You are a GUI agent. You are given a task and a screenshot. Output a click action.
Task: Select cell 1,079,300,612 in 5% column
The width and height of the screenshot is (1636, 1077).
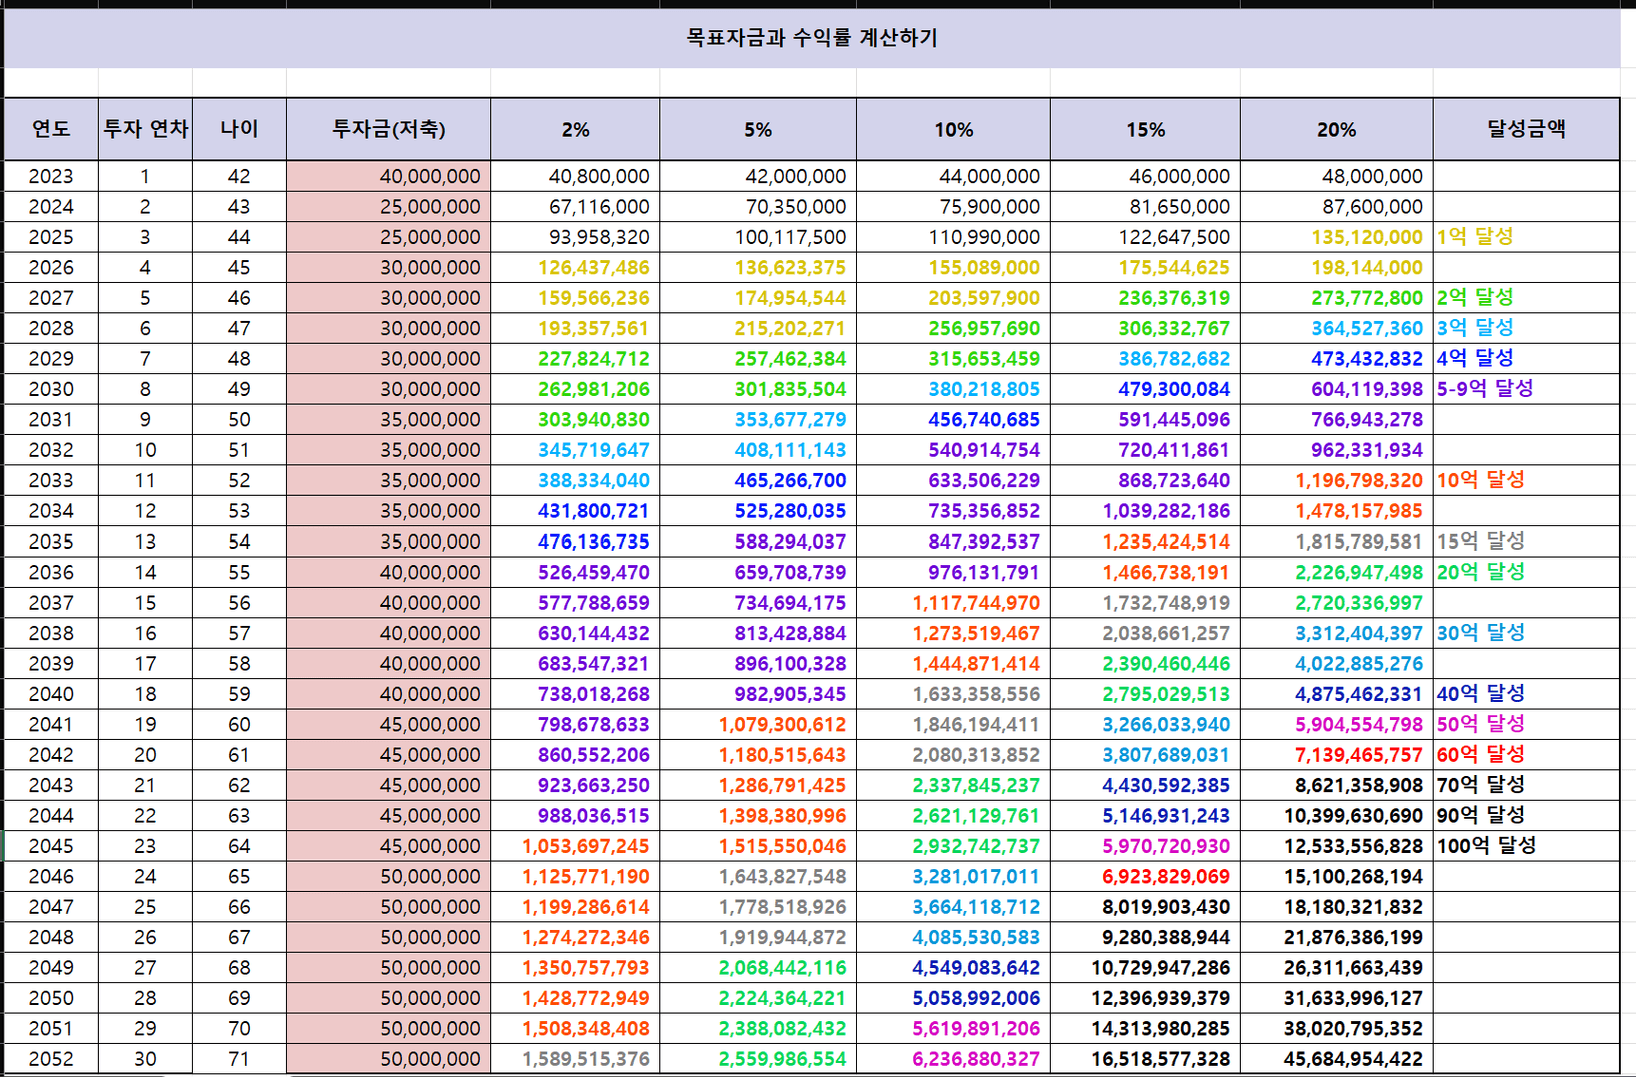pyautogui.click(x=758, y=724)
